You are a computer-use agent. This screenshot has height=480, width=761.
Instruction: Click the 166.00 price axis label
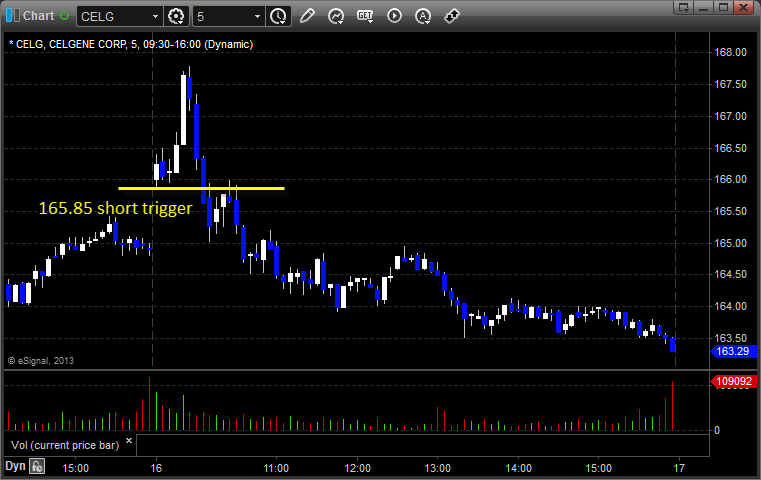[x=730, y=180]
